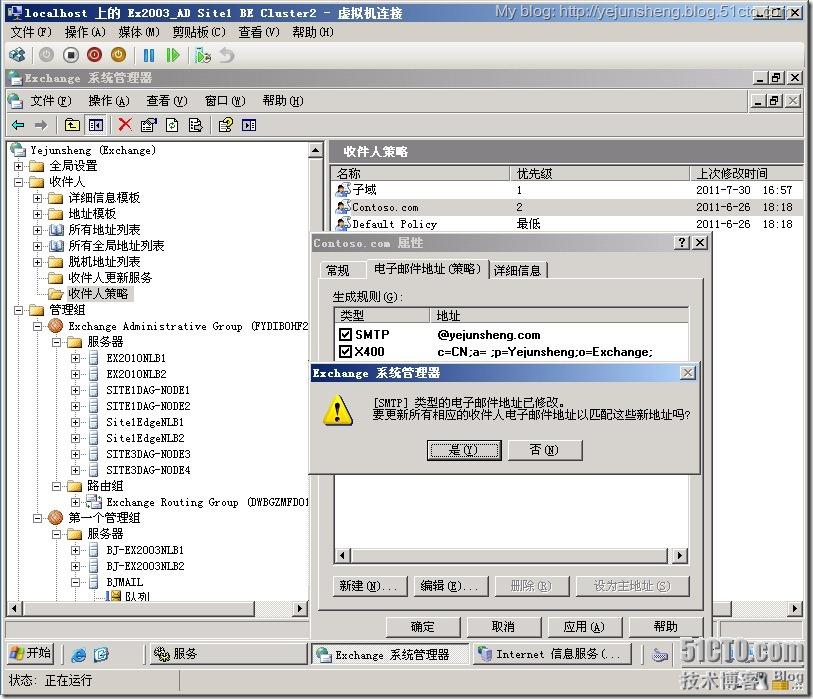Click the 编辑(E)... button
Screen dimensions: 813x699
451,586
